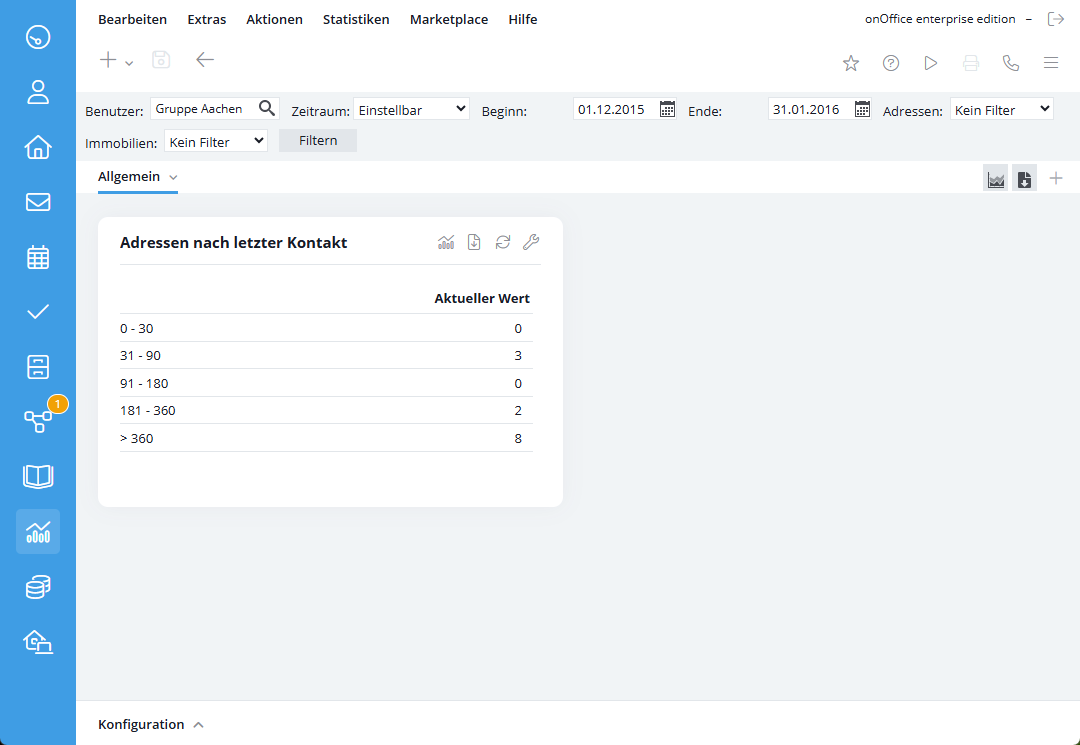
Task: Click the Filtern button
Action: pos(318,141)
